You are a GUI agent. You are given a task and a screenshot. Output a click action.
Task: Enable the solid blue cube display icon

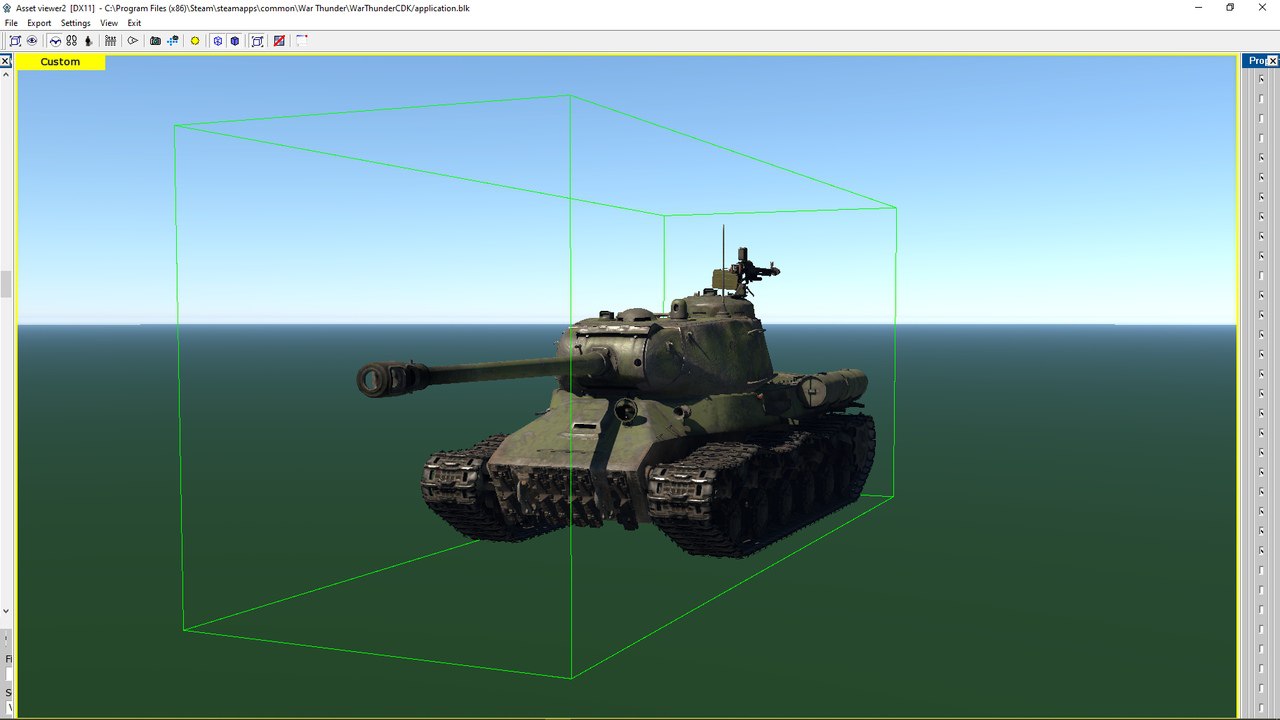[235, 41]
